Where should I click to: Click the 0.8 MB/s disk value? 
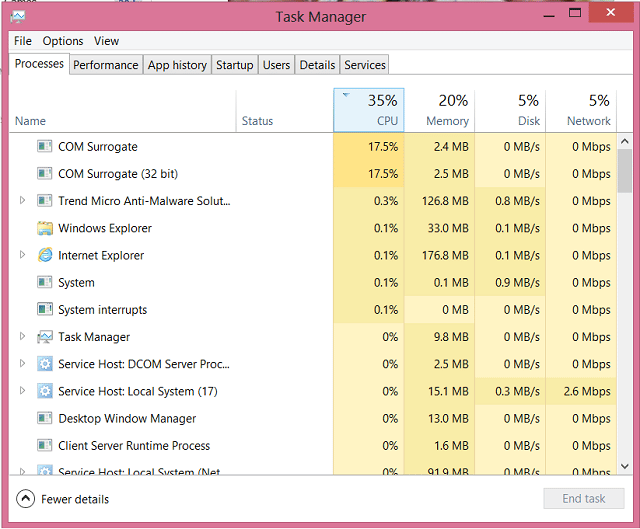click(x=518, y=201)
